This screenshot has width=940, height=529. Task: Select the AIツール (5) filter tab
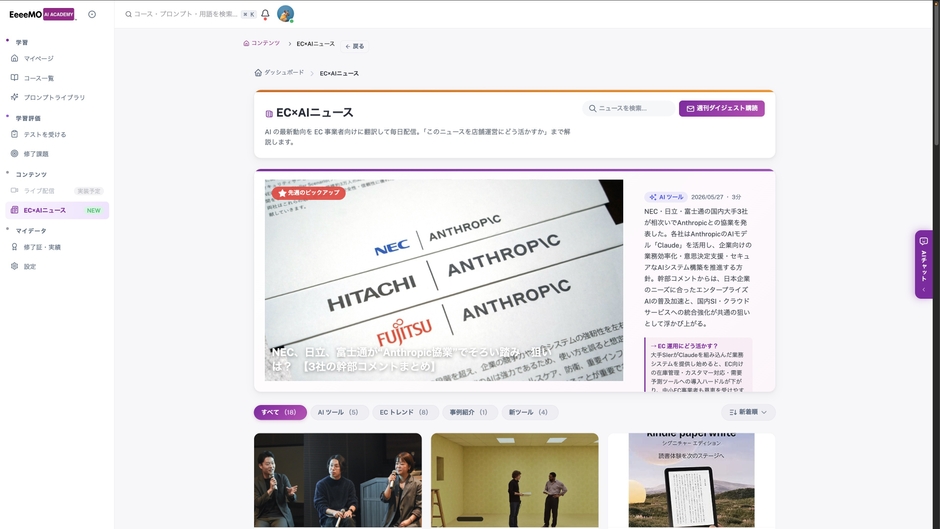point(338,413)
